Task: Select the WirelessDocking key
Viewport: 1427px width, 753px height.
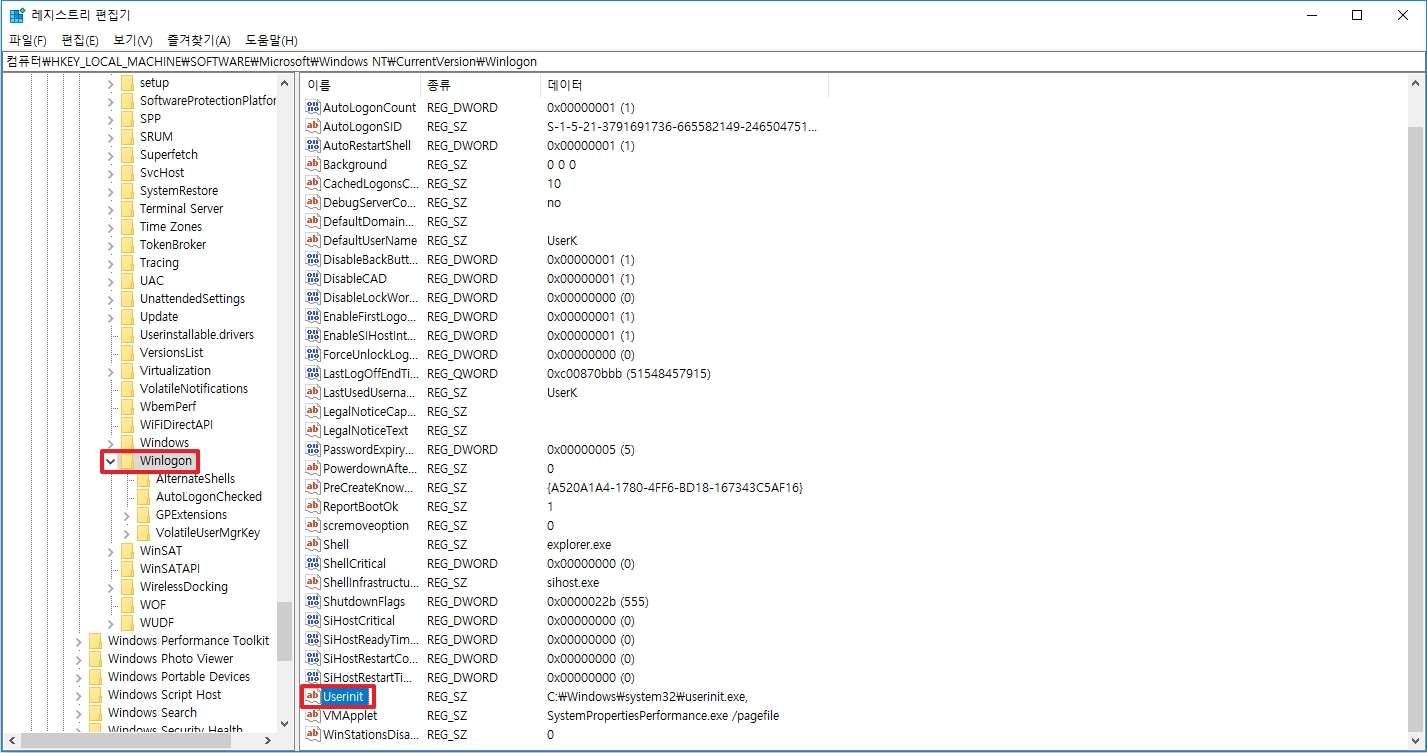Action: pyautogui.click(x=183, y=586)
